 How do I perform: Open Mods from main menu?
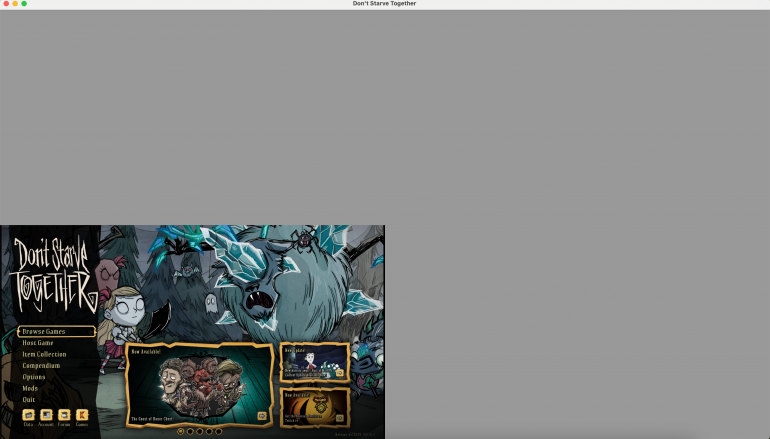click(30, 388)
